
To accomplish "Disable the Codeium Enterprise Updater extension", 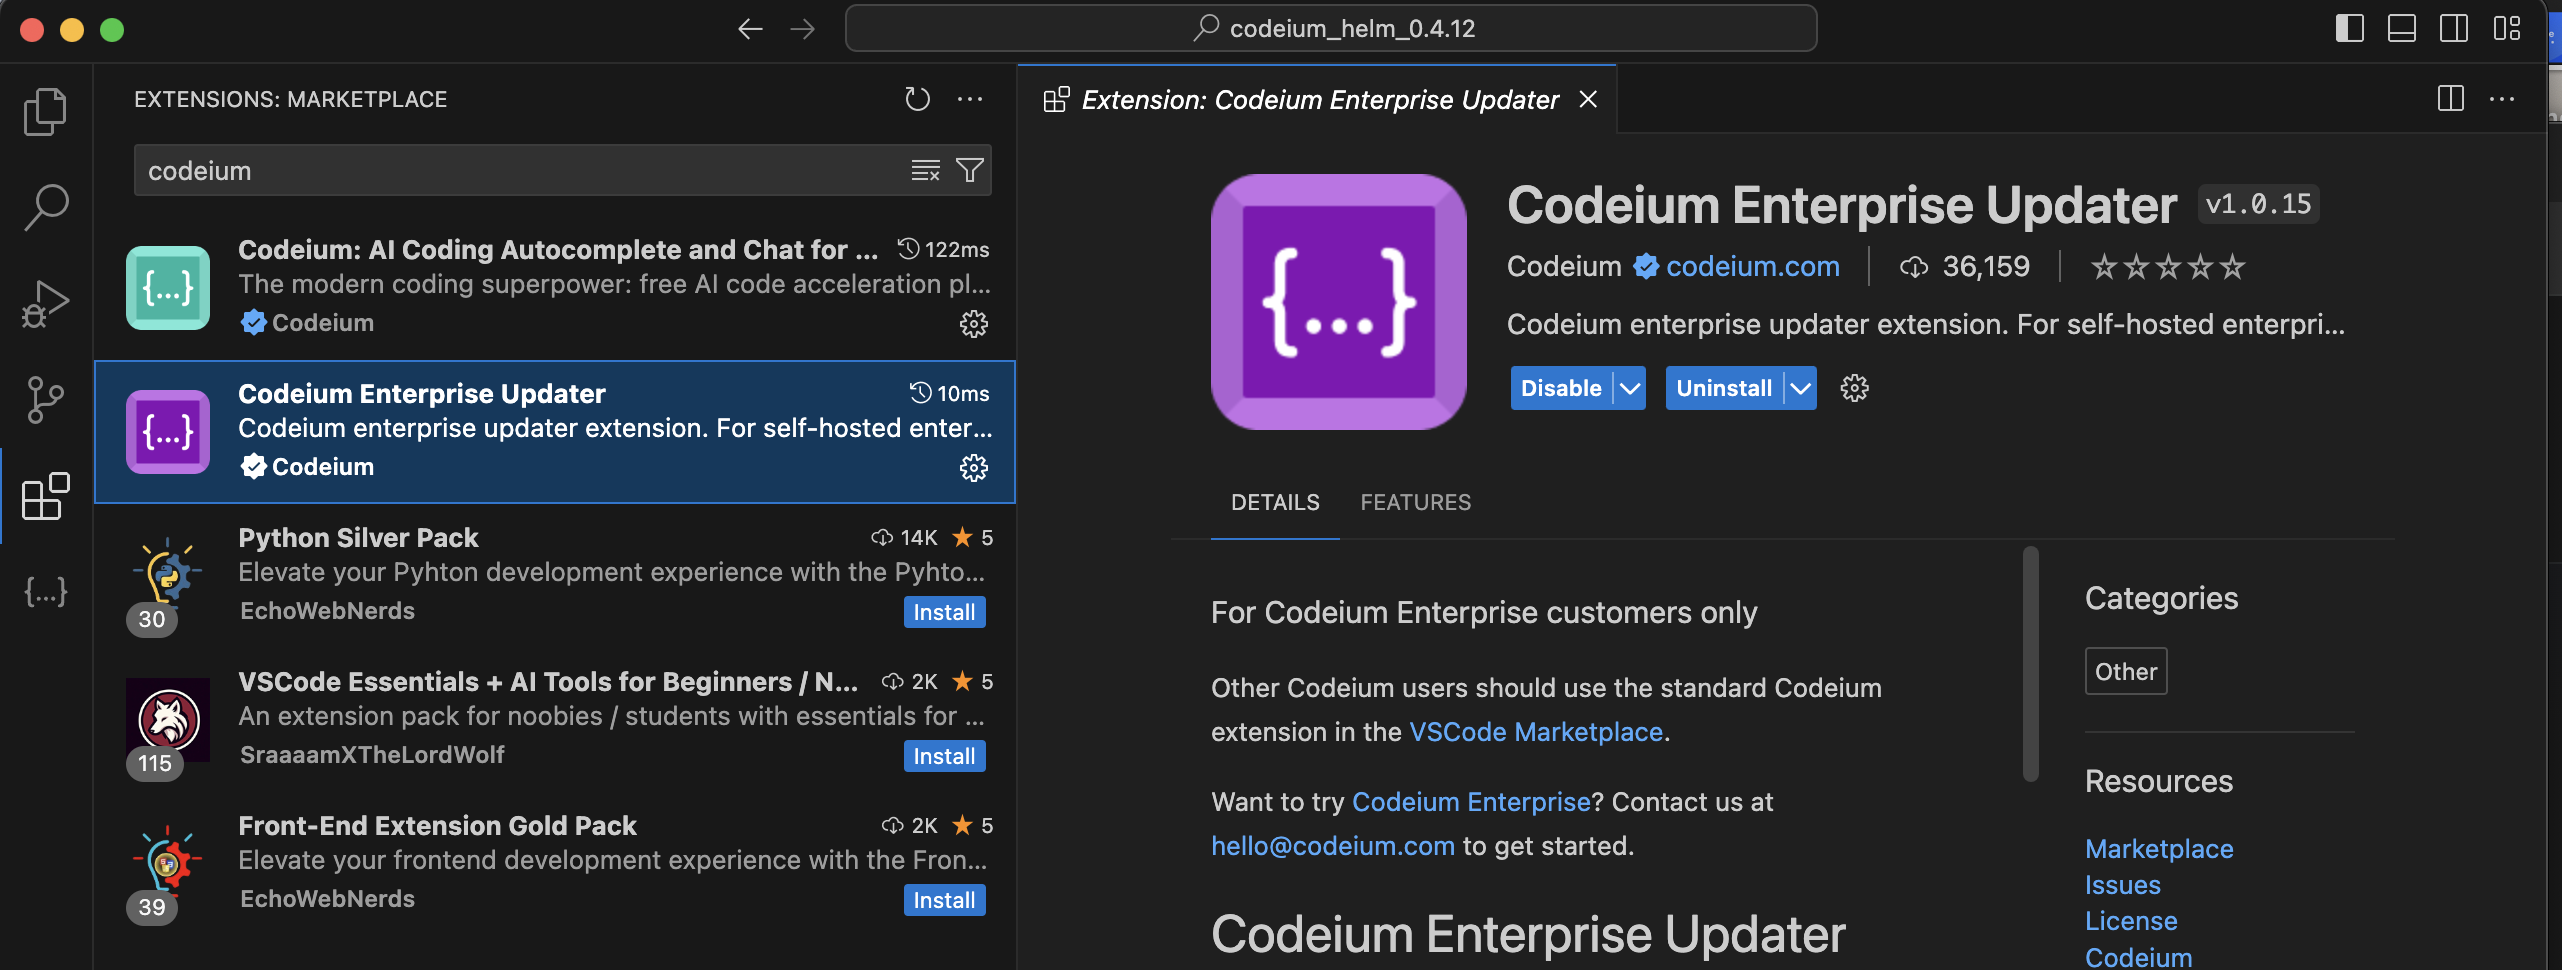I will [x=1561, y=388].
